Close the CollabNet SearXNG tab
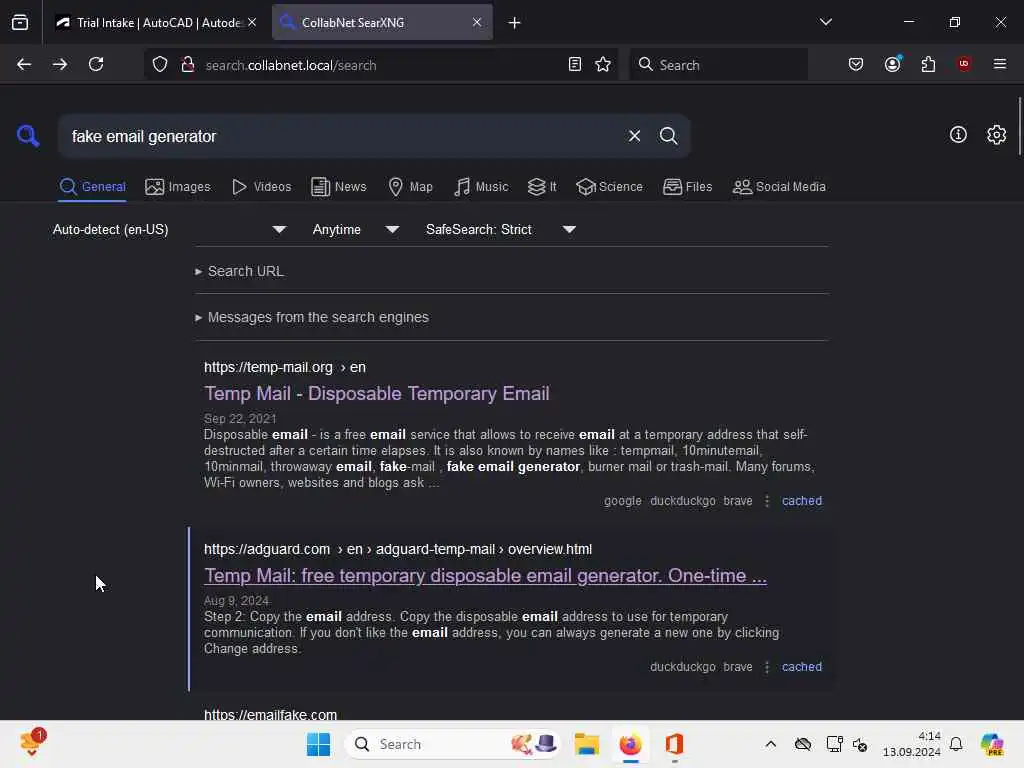 point(477,22)
